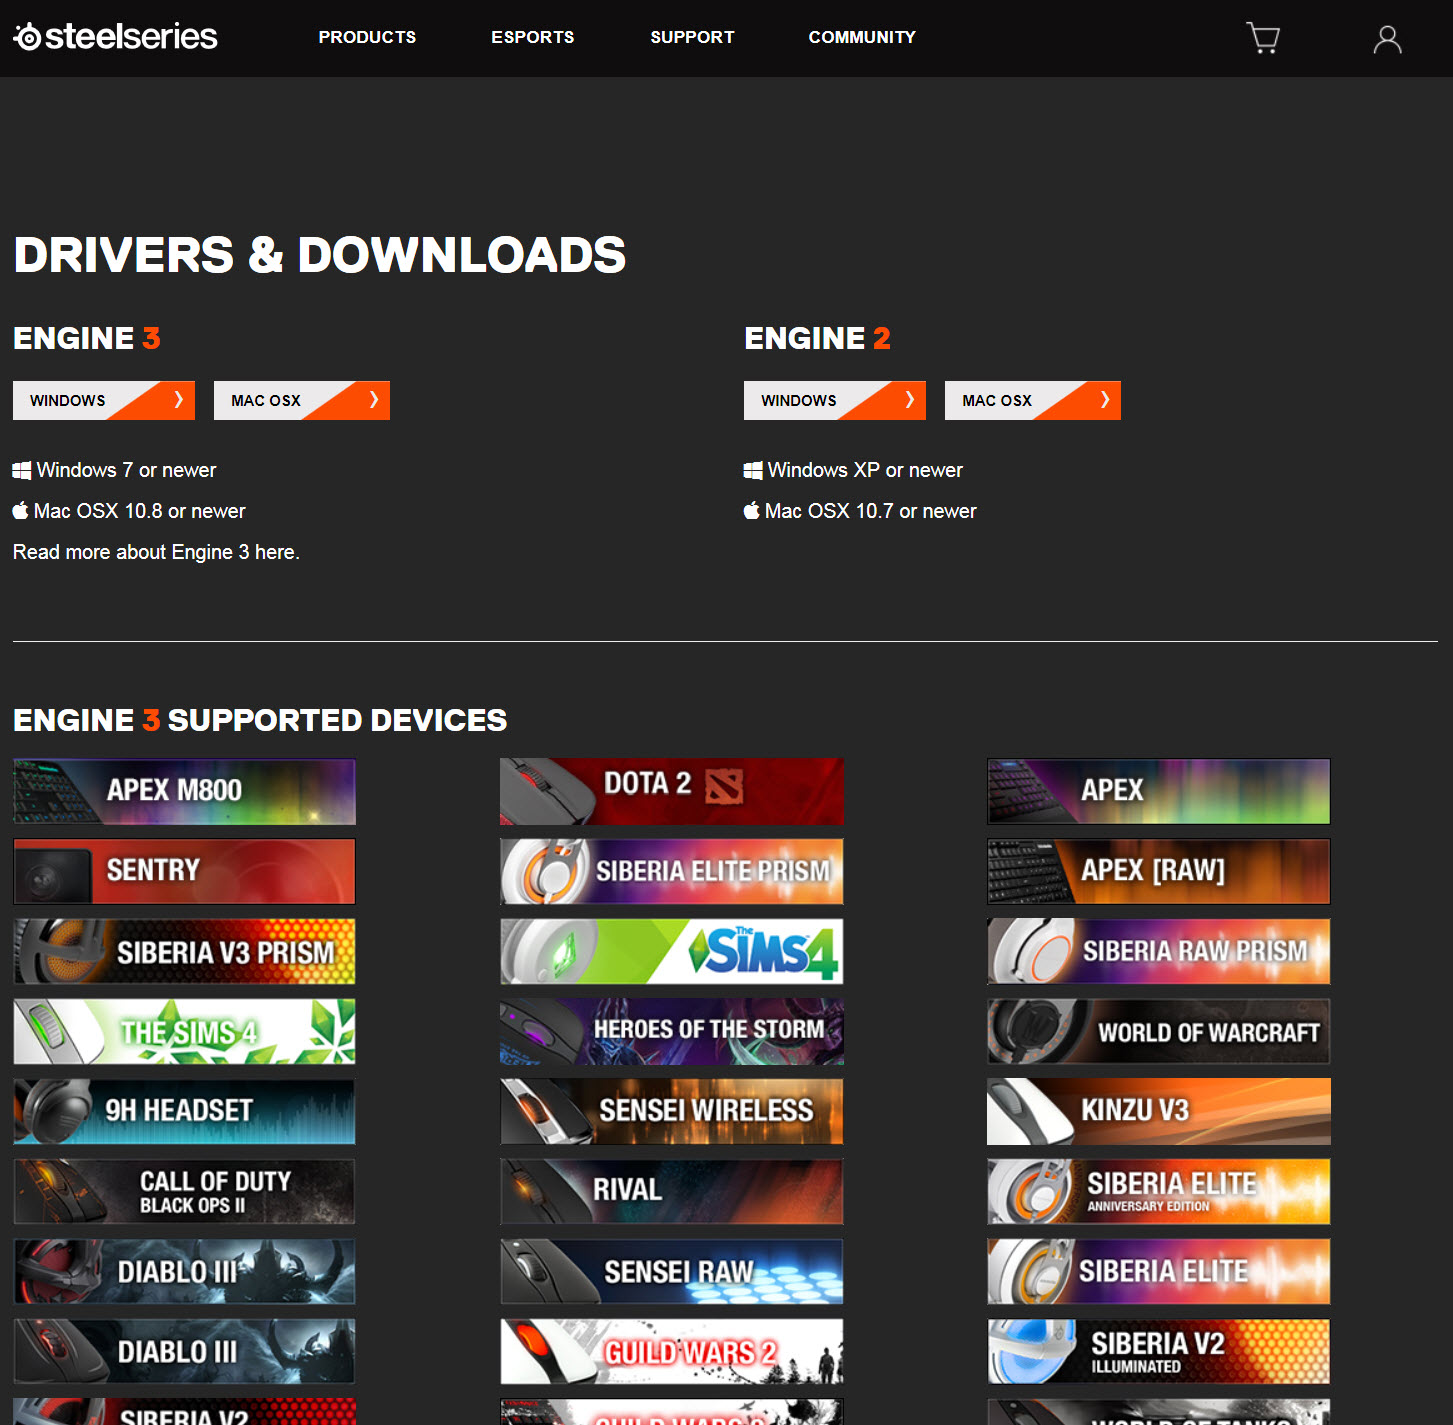Open the Esports menu
1453x1425 pixels.
[x=532, y=37]
